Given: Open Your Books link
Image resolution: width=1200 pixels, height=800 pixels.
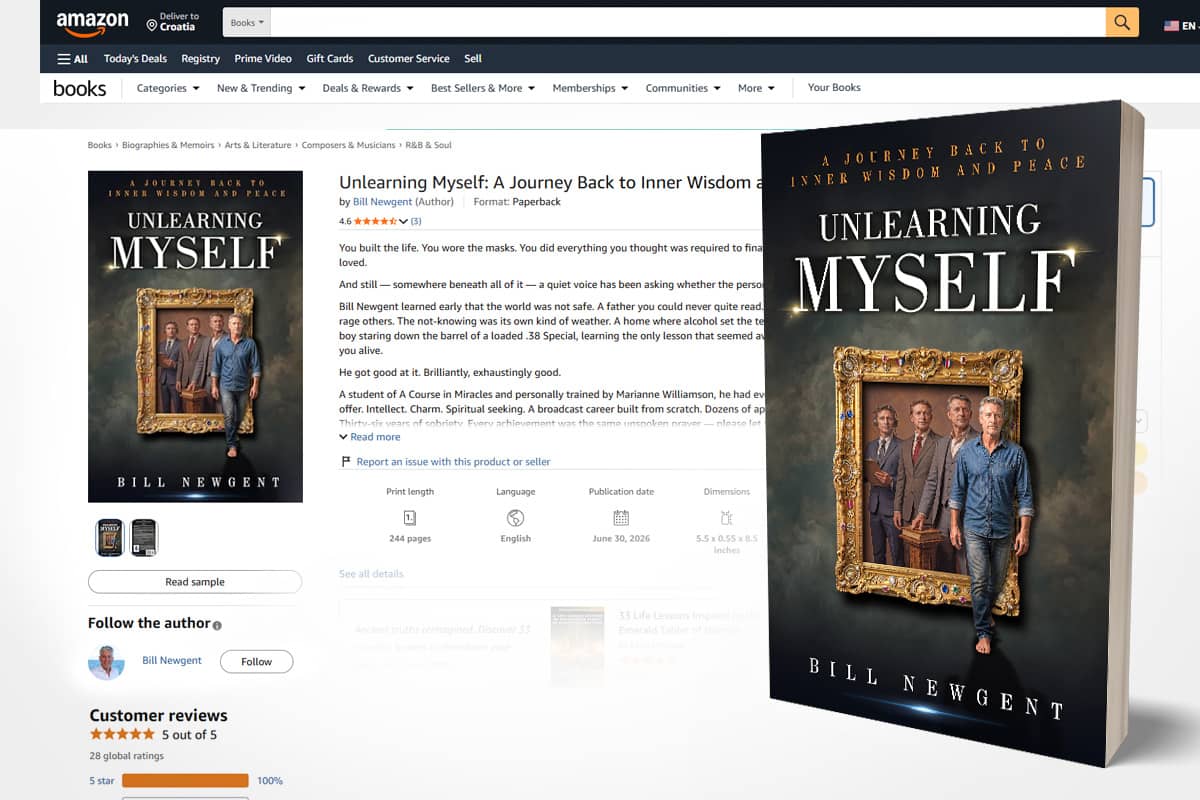Looking at the screenshot, I should pyautogui.click(x=834, y=88).
